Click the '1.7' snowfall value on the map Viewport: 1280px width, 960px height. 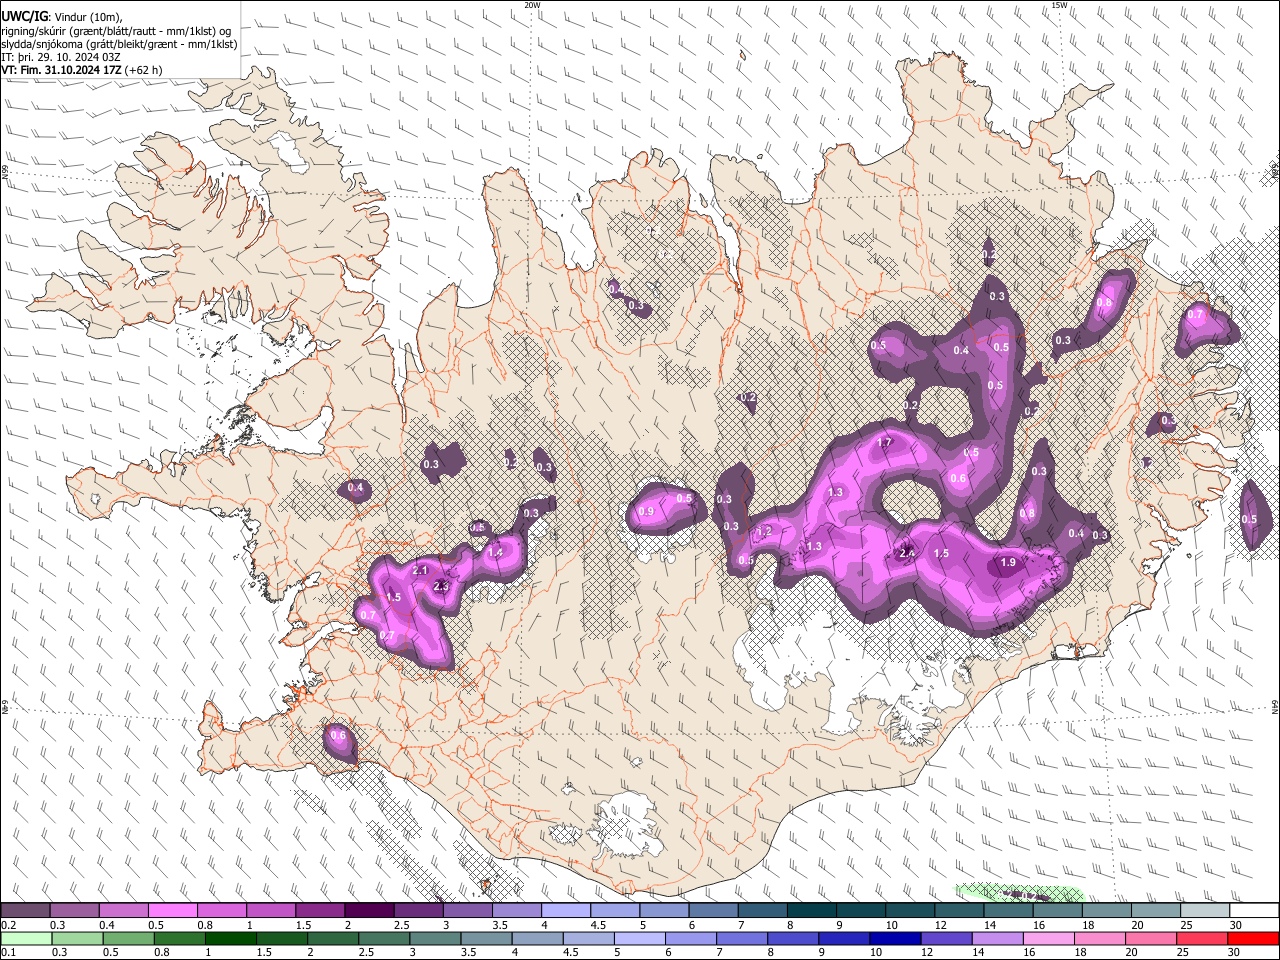[884, 443]
